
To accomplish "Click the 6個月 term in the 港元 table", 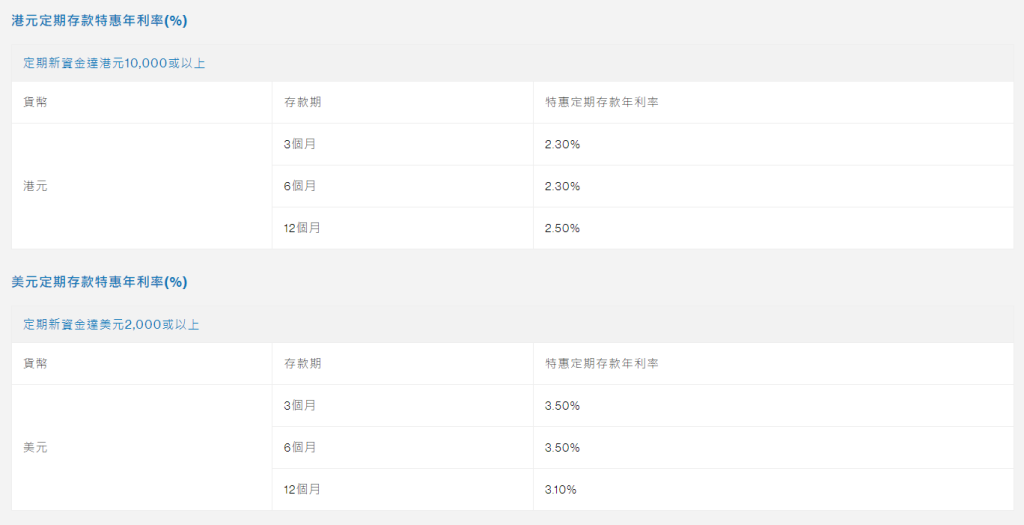I will click(300, 186).
